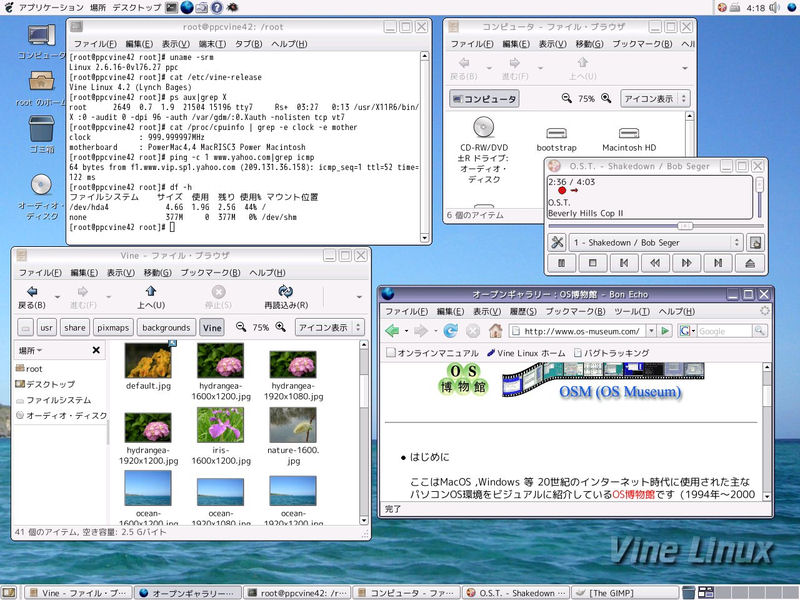Image resolution: width=800 pixels, height=600 pixels.
Task: Open ツール(T) menu in Bon Echo
Action: pos(632,311)
